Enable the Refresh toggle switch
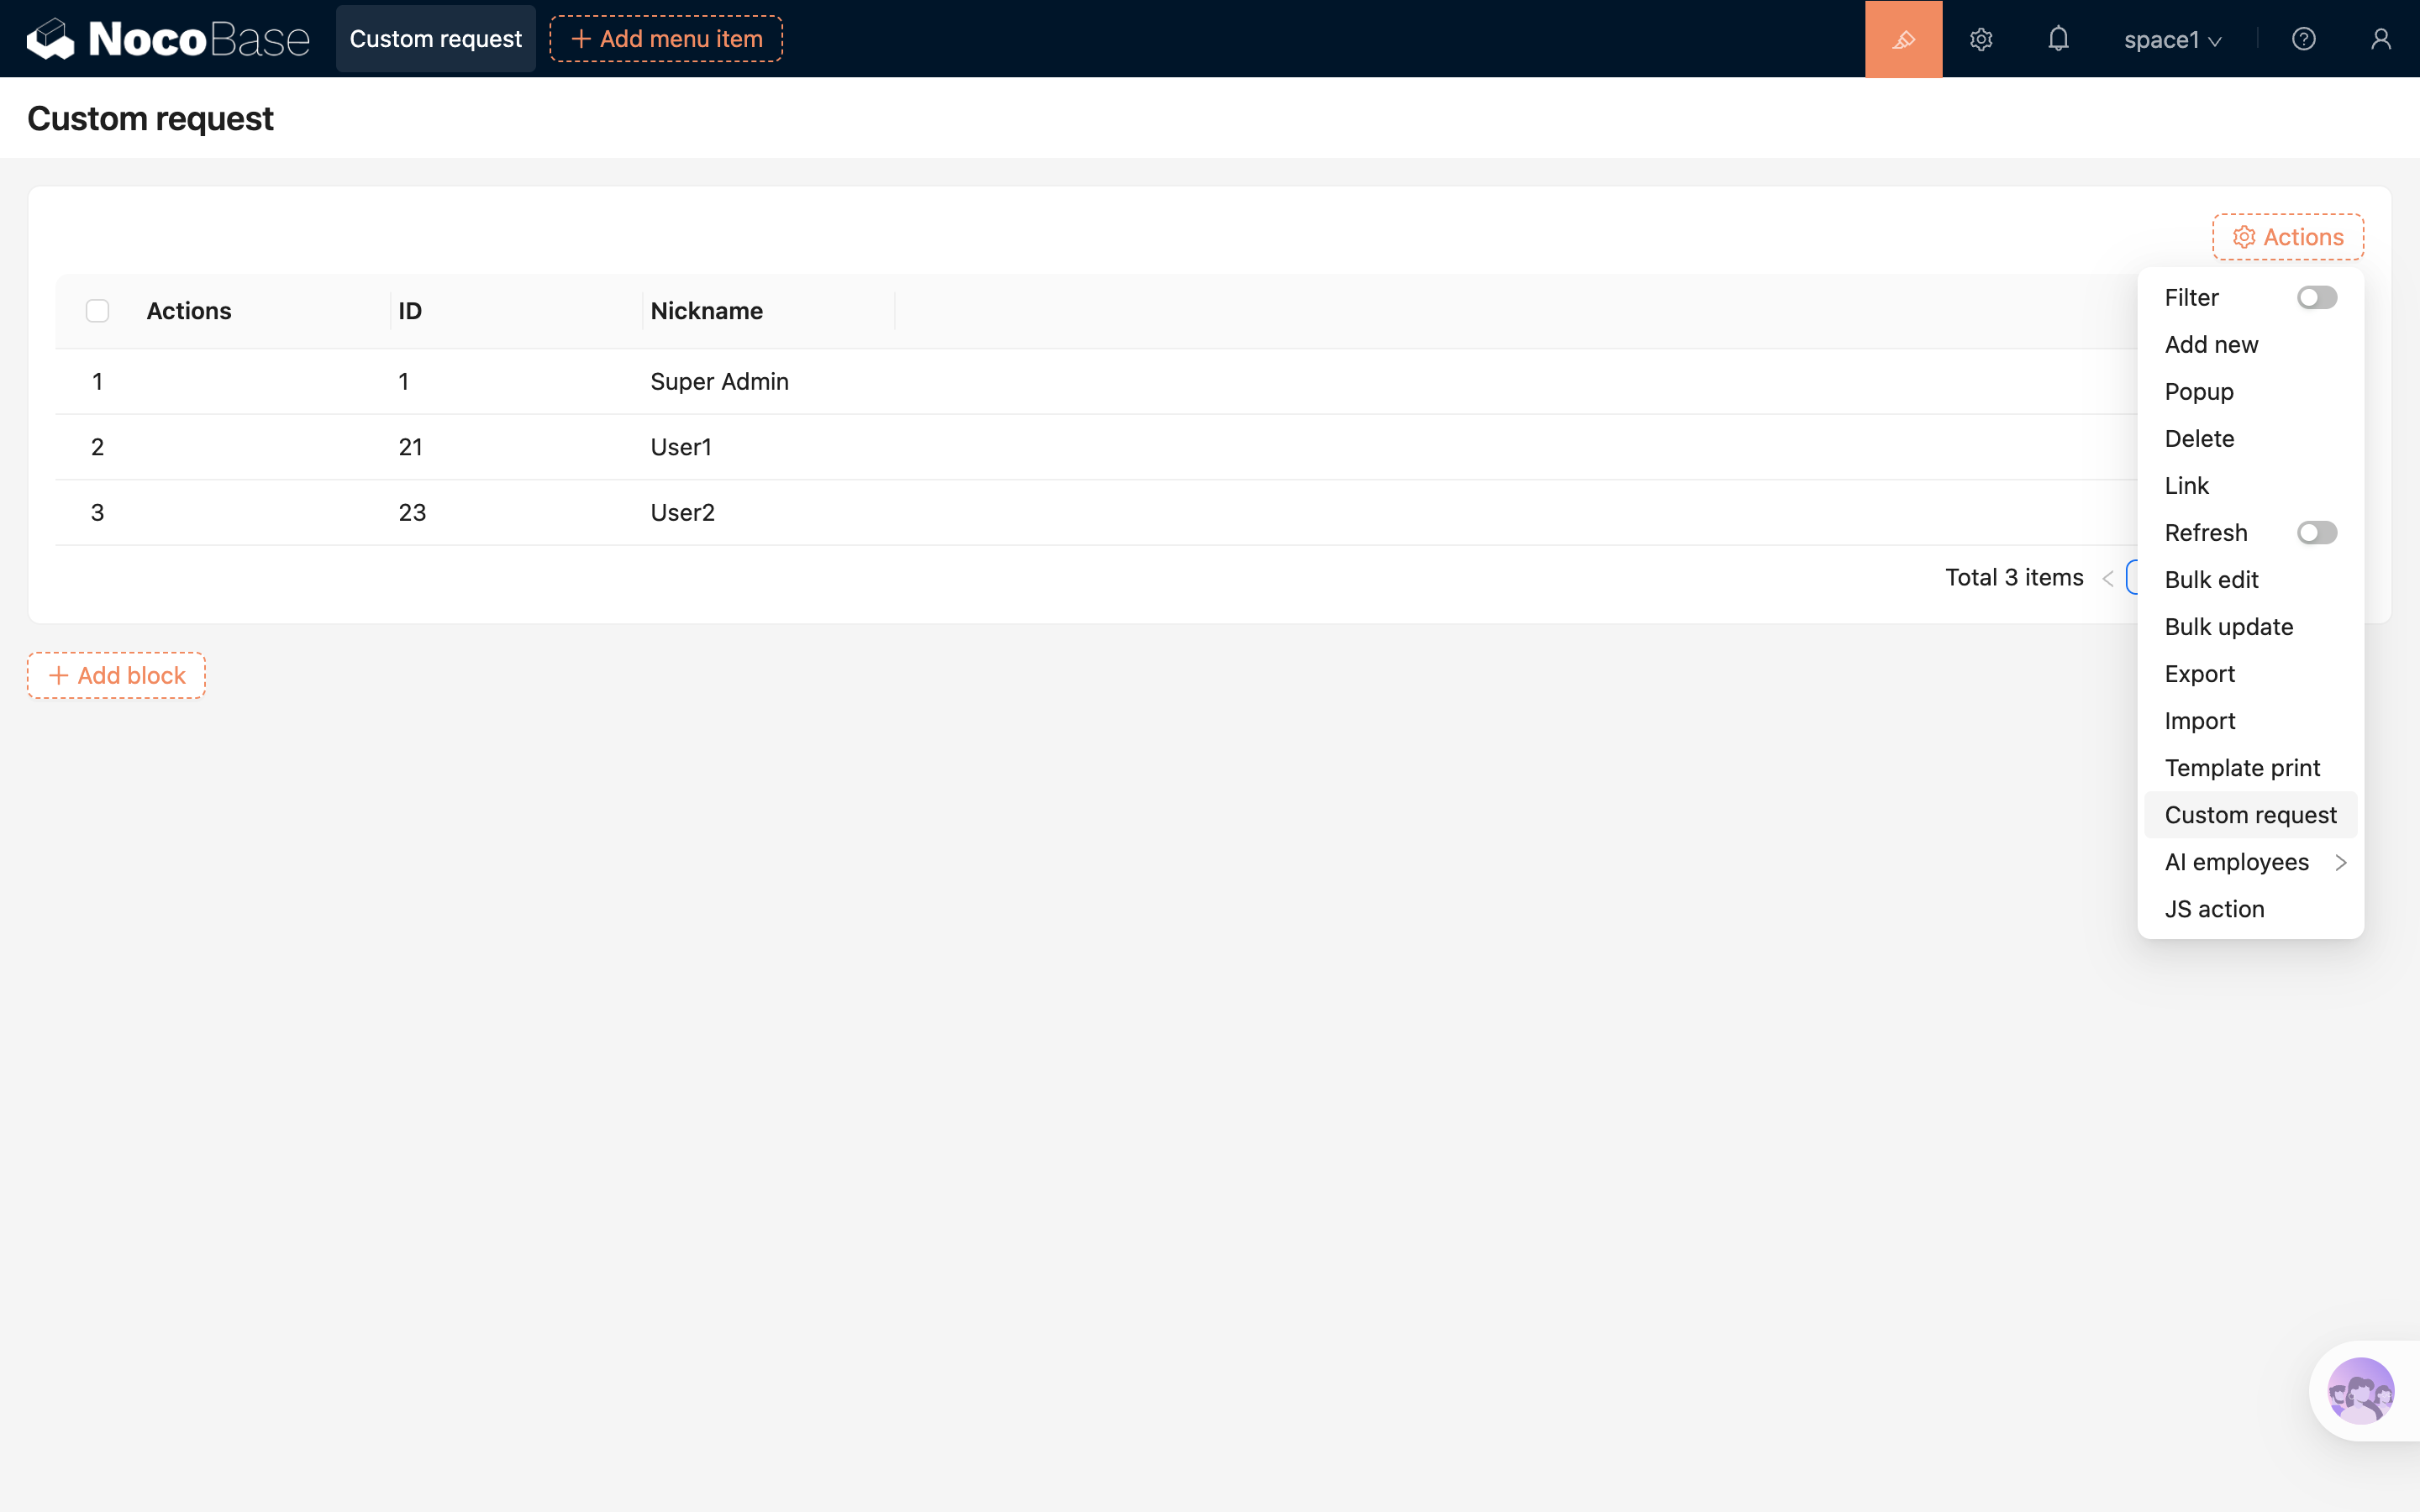The height and width of the screenshot is (1512, 2420). pos(2316,533)
